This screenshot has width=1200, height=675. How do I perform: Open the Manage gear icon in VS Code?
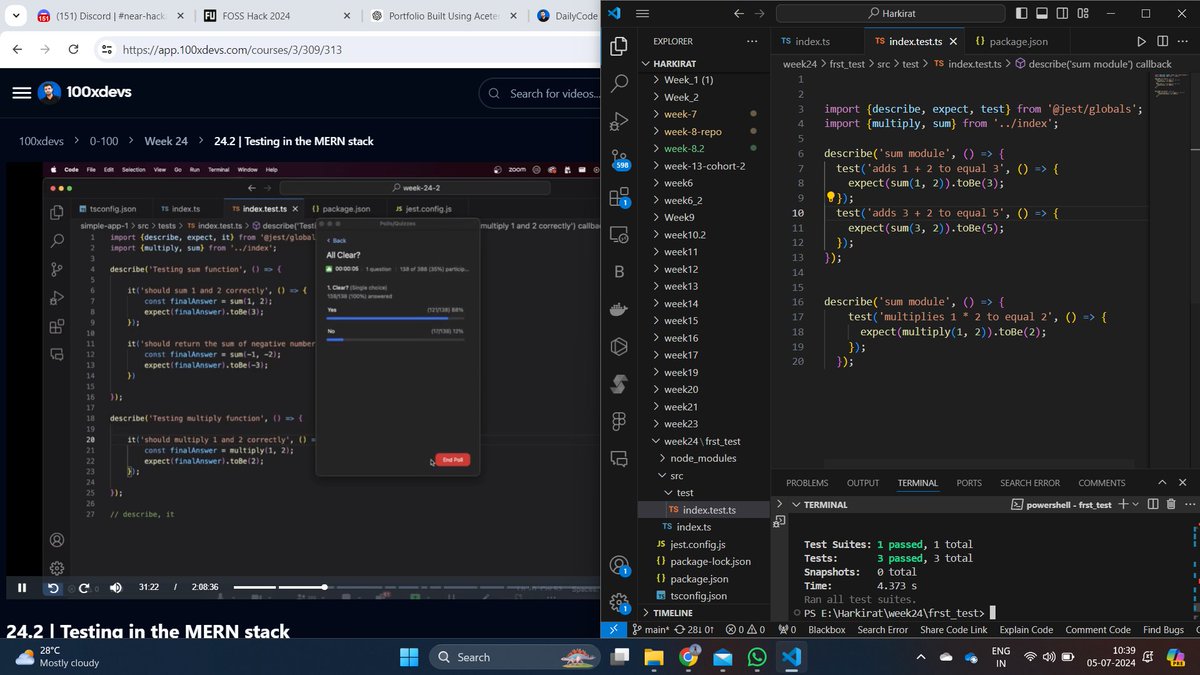click(619, 602)
